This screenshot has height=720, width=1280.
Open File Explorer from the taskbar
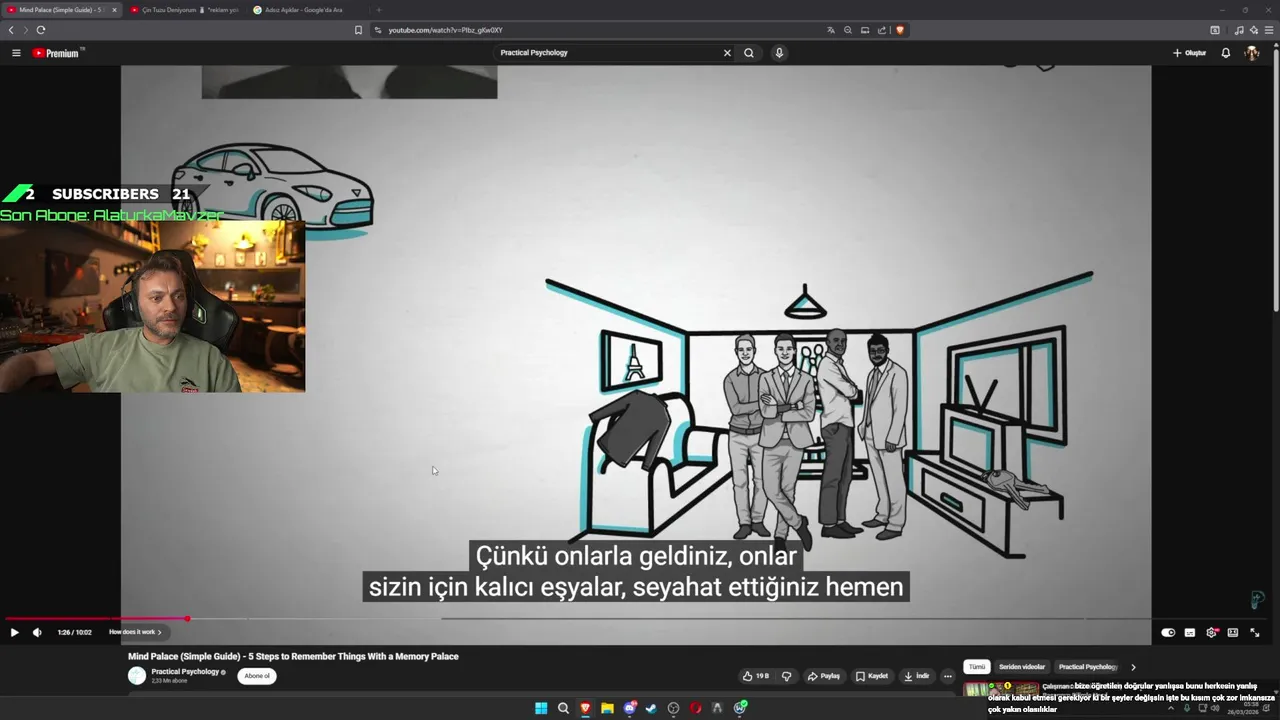pos(607,708)
